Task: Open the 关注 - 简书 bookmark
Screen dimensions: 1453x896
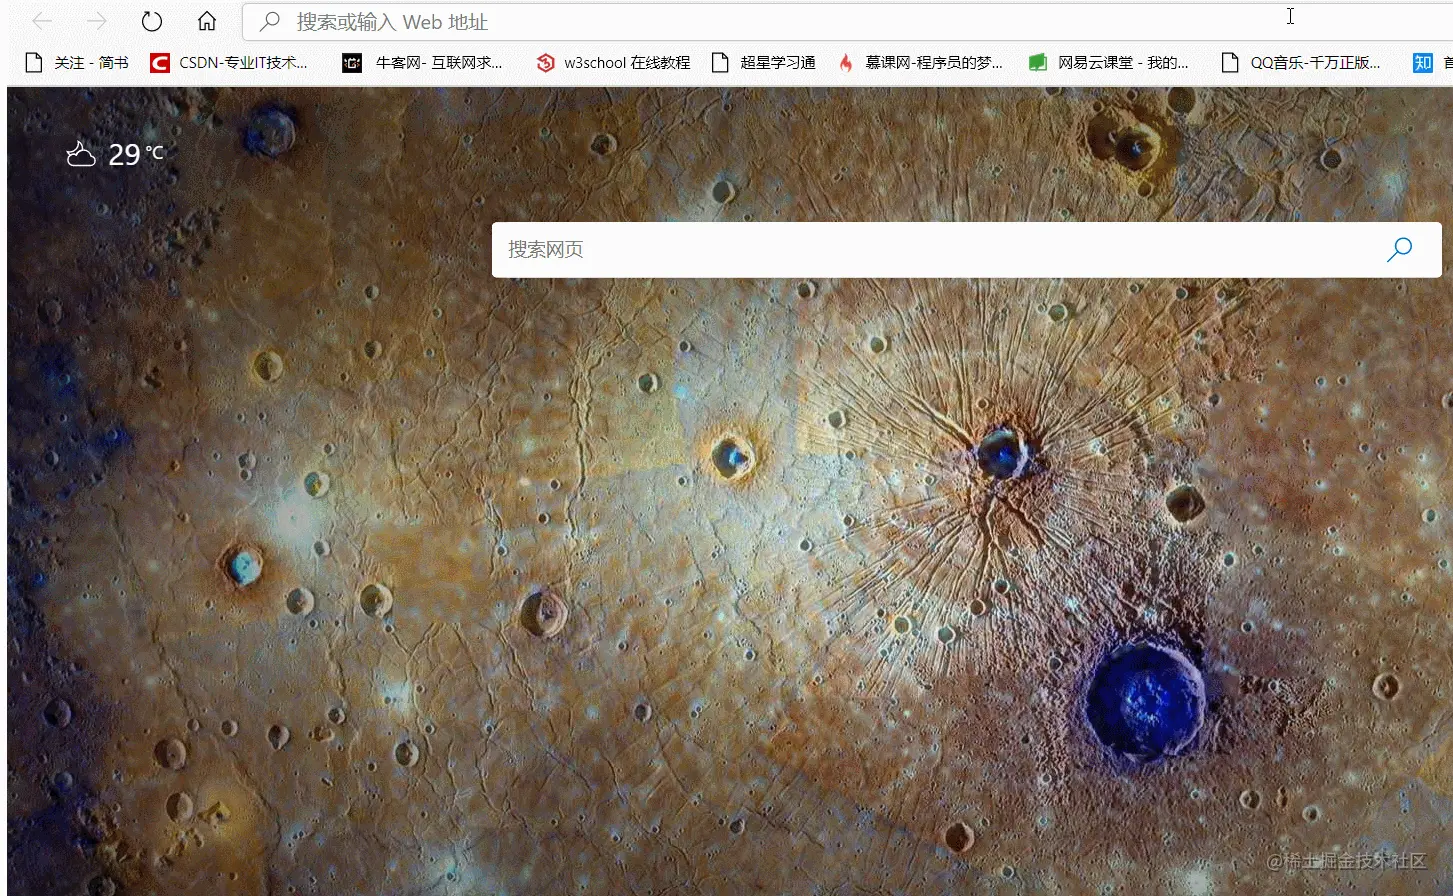Action: point(77,63)
